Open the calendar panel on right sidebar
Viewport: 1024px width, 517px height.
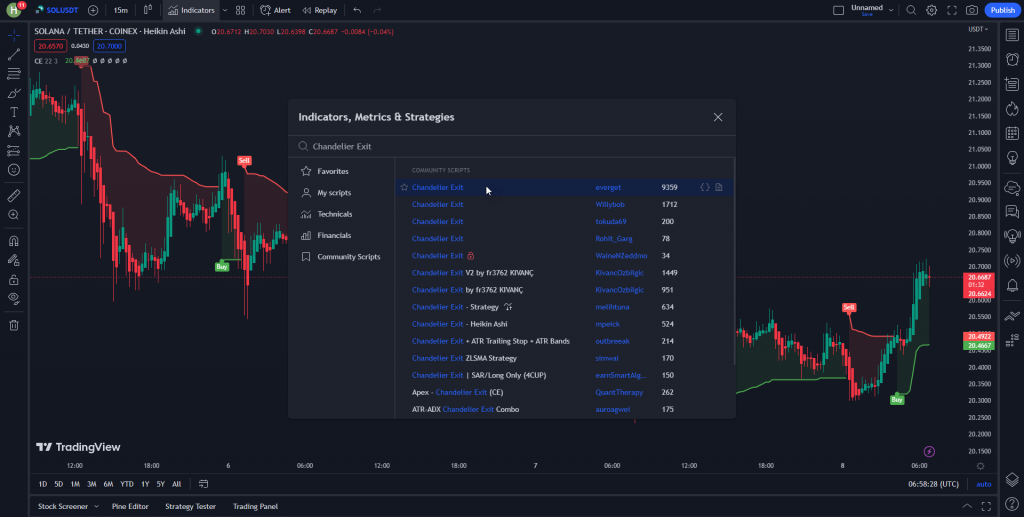[x=1012, y=133]
